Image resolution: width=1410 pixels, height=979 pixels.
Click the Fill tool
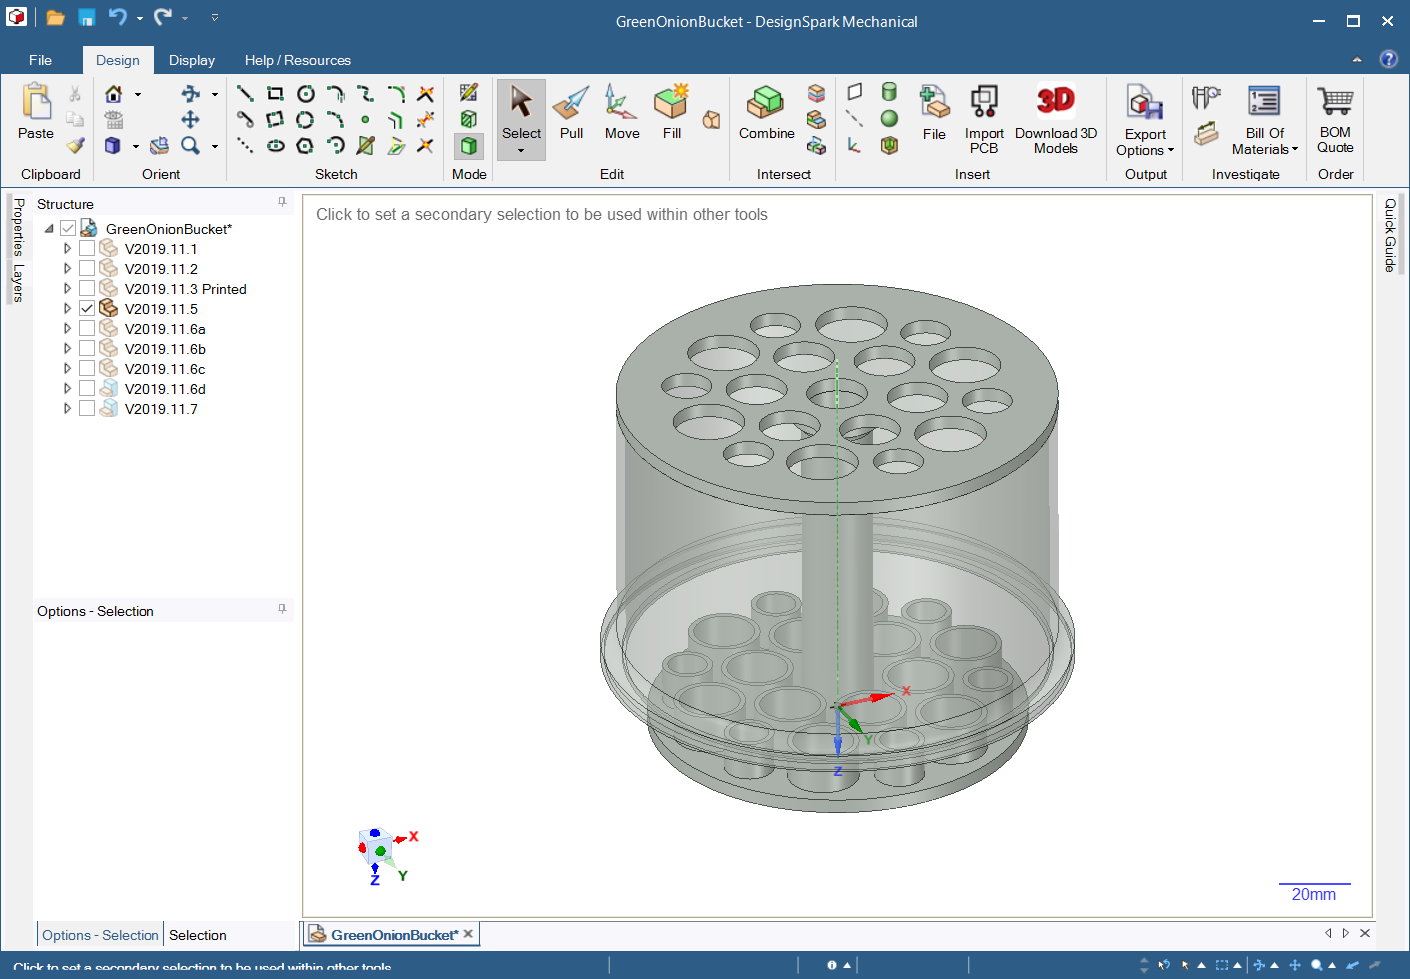coord(672,112)
